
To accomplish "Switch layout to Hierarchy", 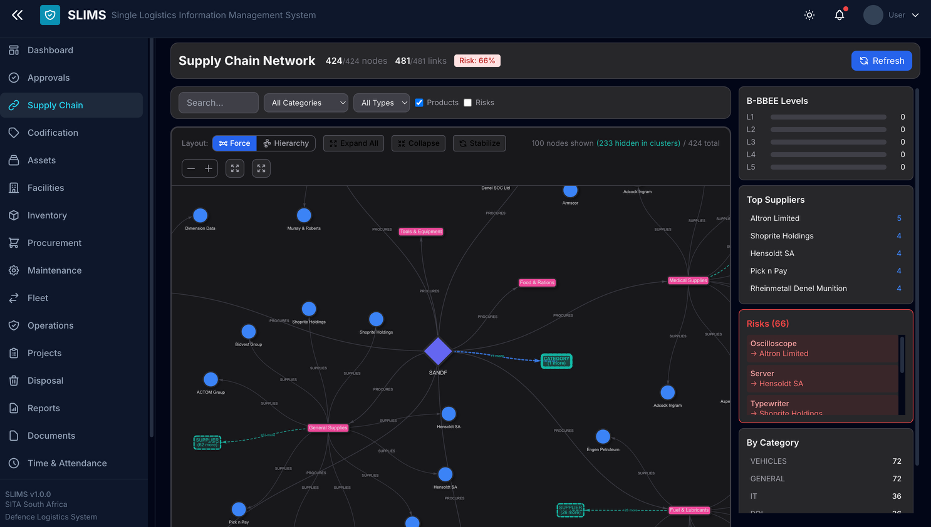I will (287, 143).
